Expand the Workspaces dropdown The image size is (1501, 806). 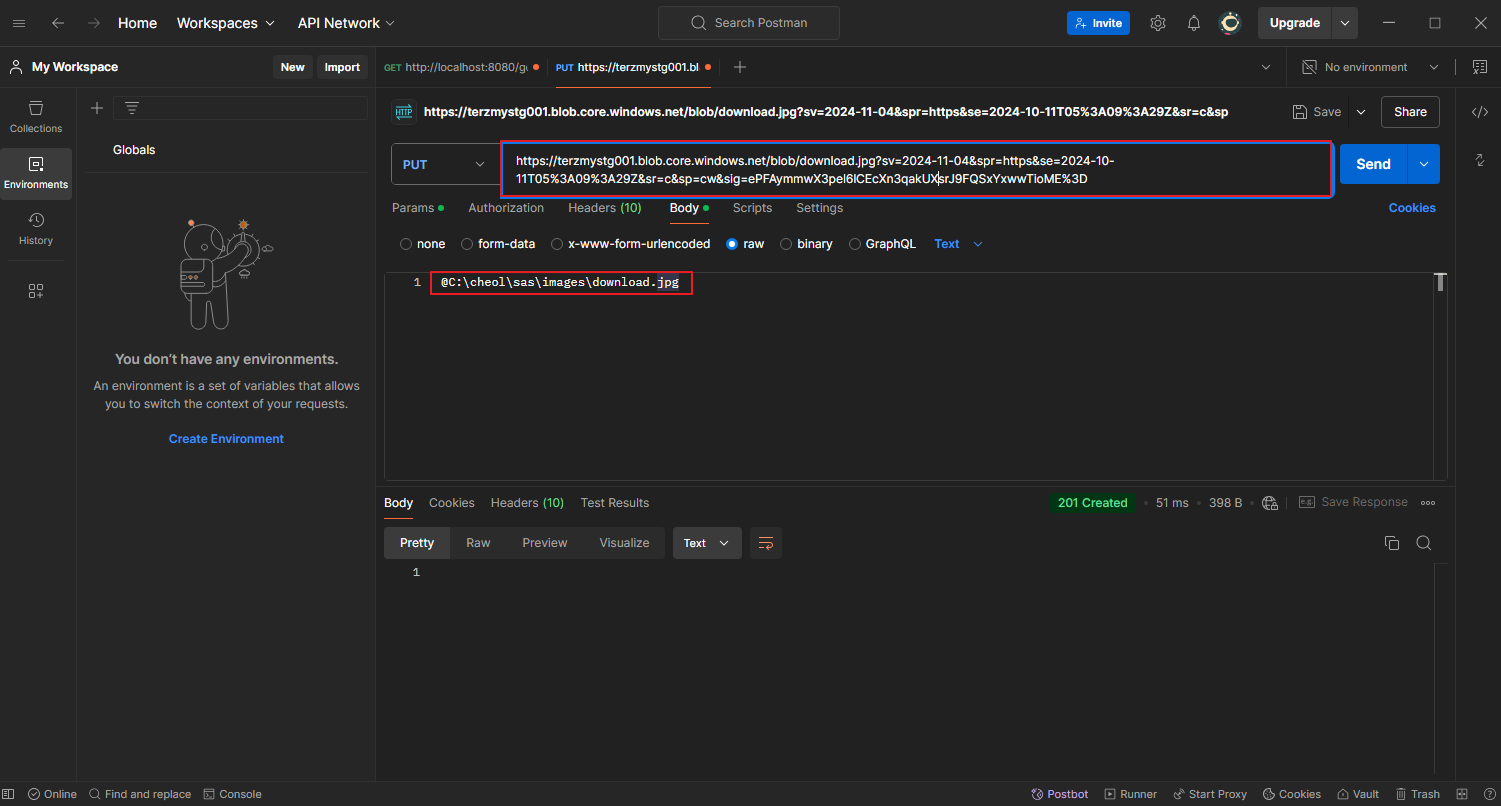pos(226,23)
